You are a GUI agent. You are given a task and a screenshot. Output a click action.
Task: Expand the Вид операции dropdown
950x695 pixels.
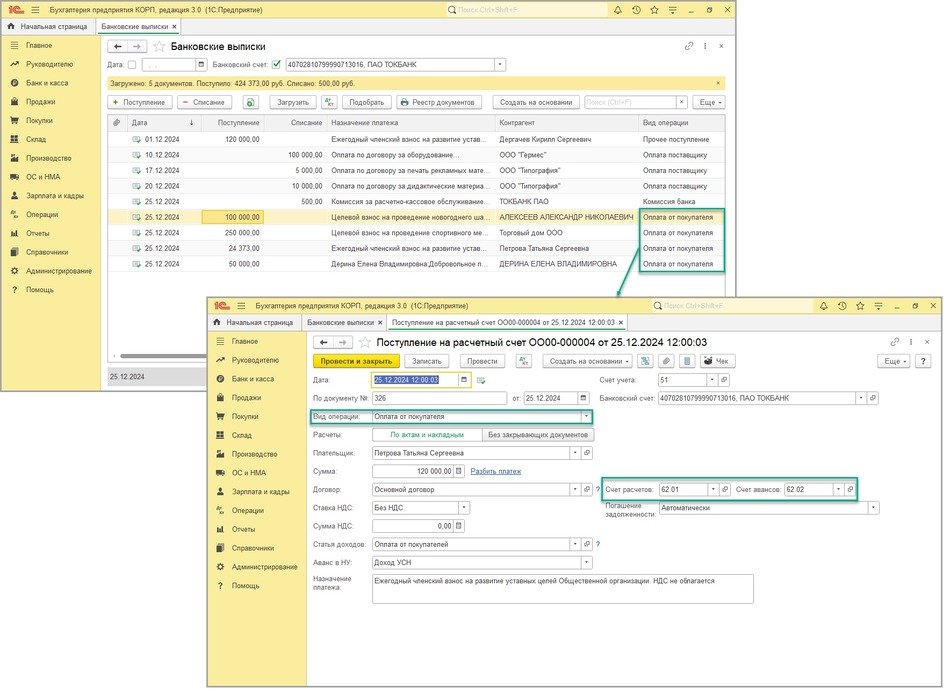(585, 417)
